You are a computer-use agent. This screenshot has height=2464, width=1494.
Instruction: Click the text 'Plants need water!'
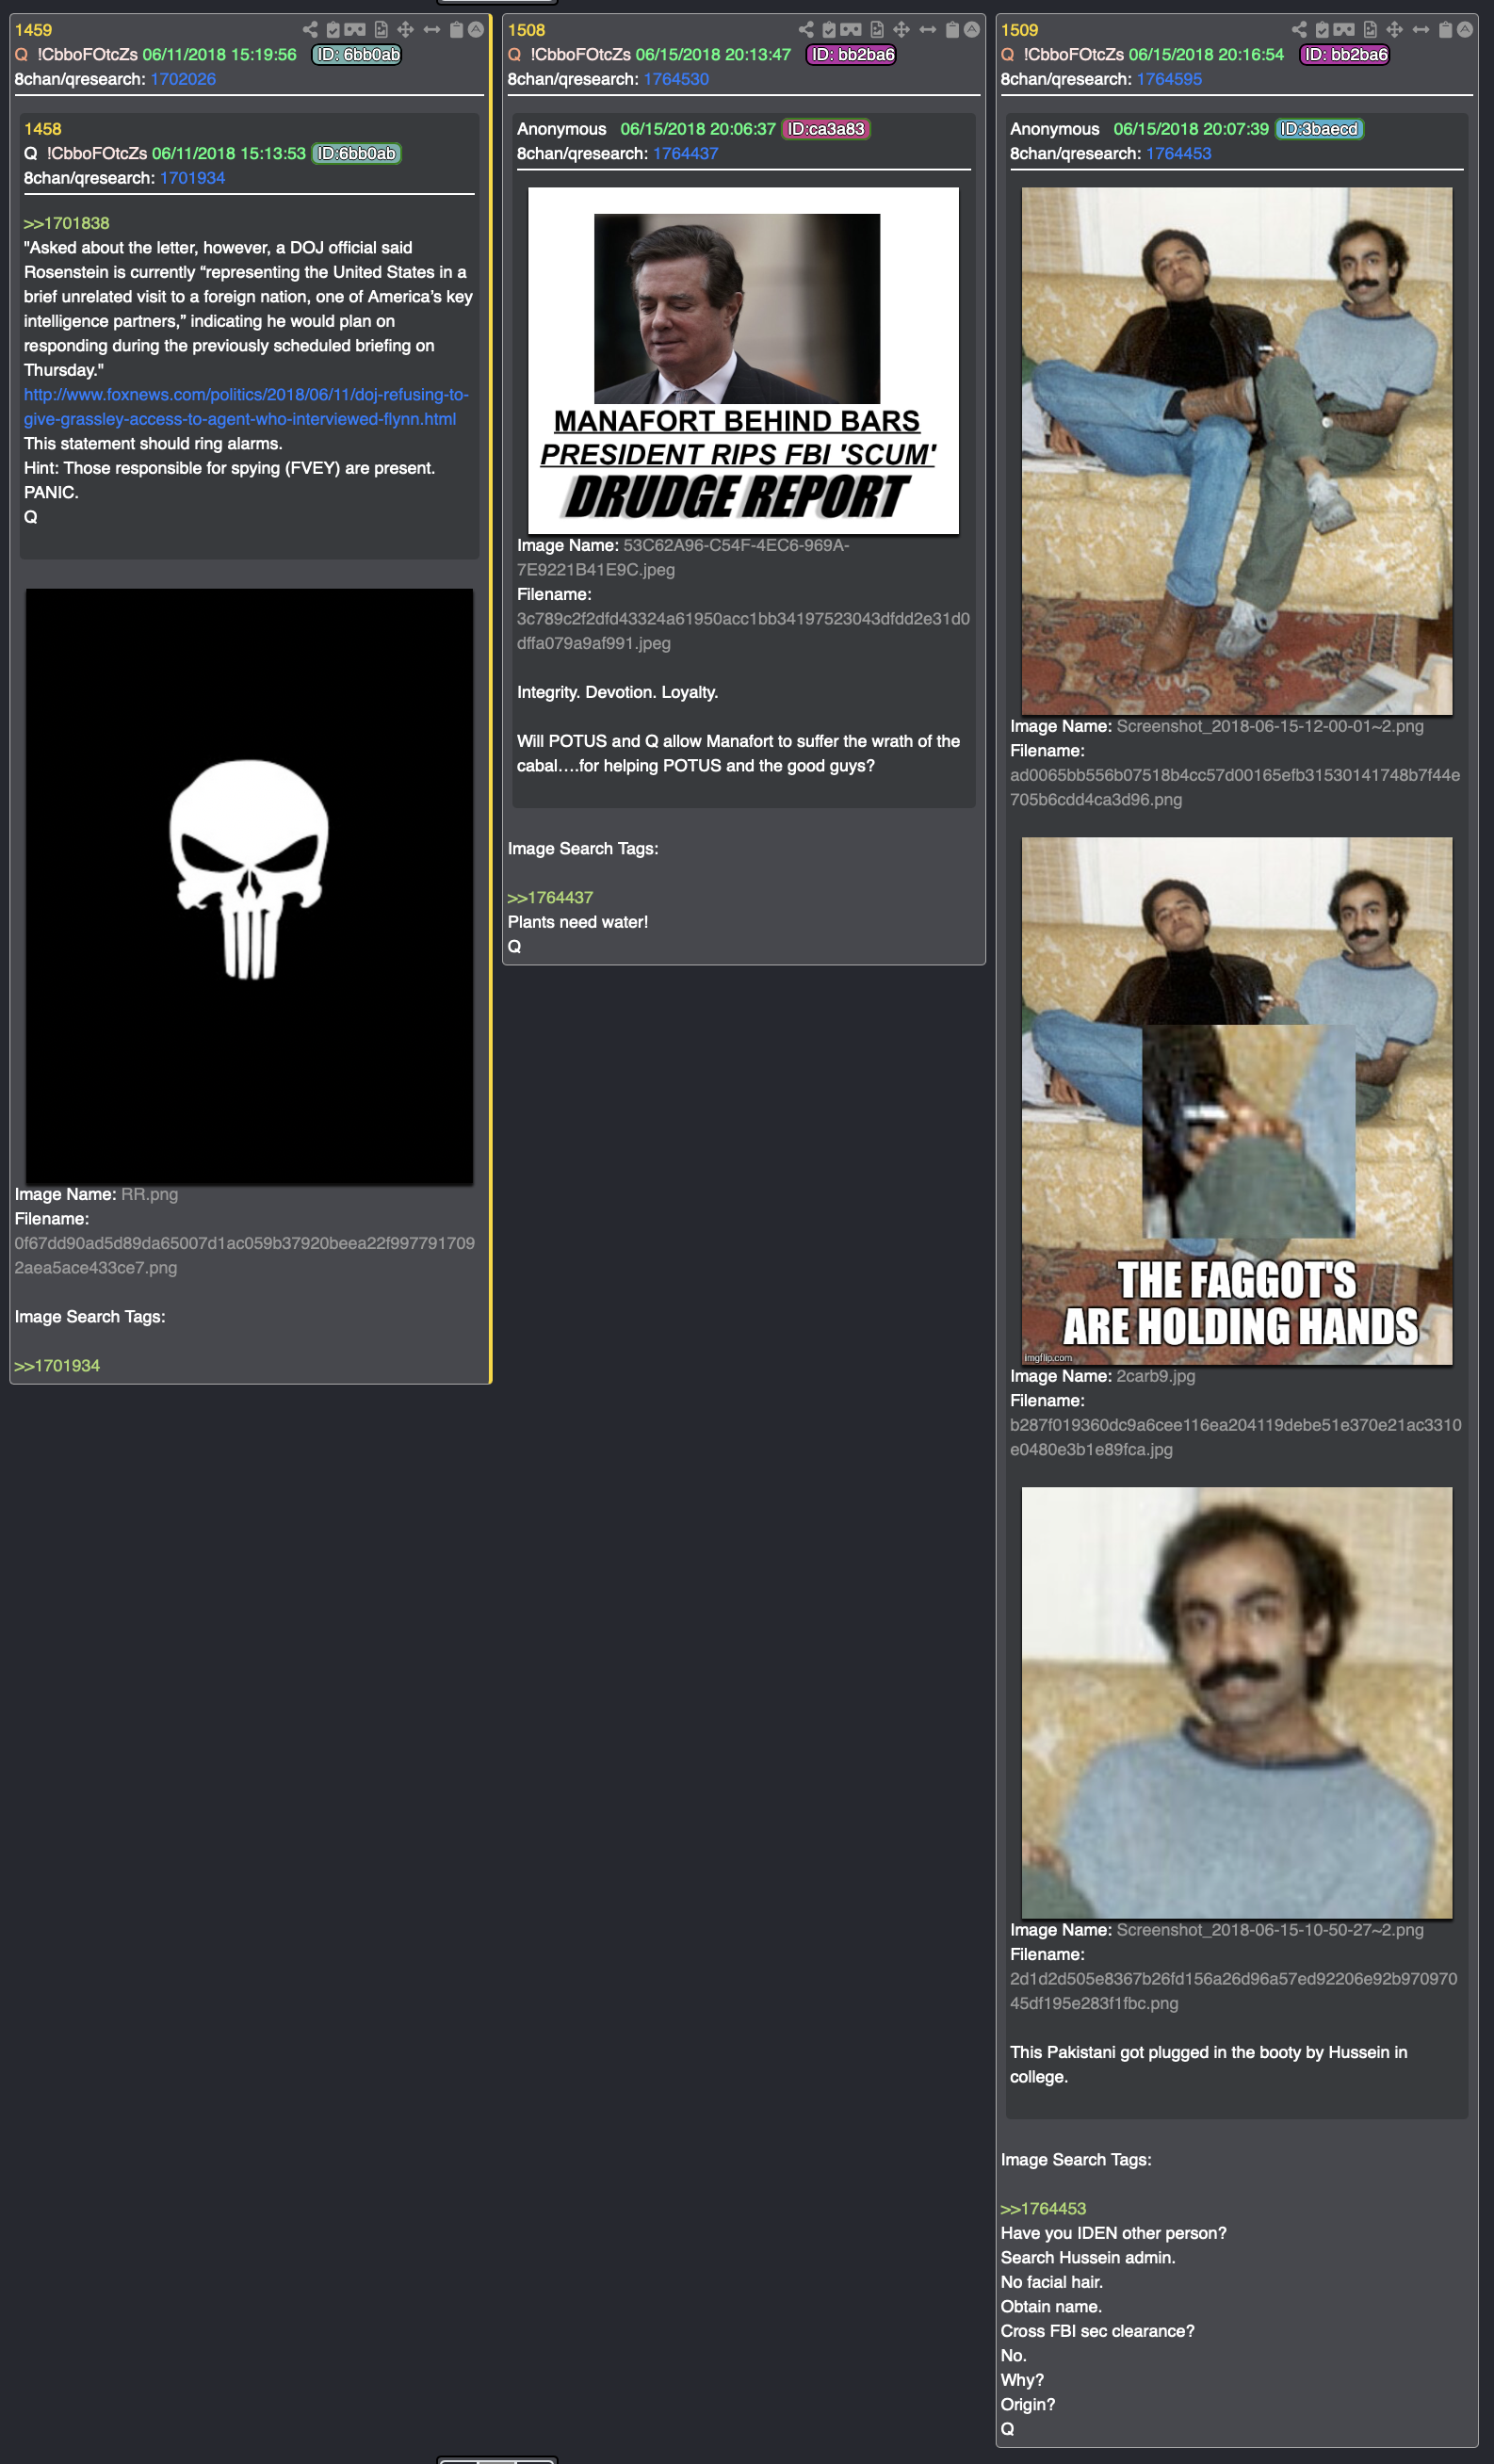(x=578, y=922)
